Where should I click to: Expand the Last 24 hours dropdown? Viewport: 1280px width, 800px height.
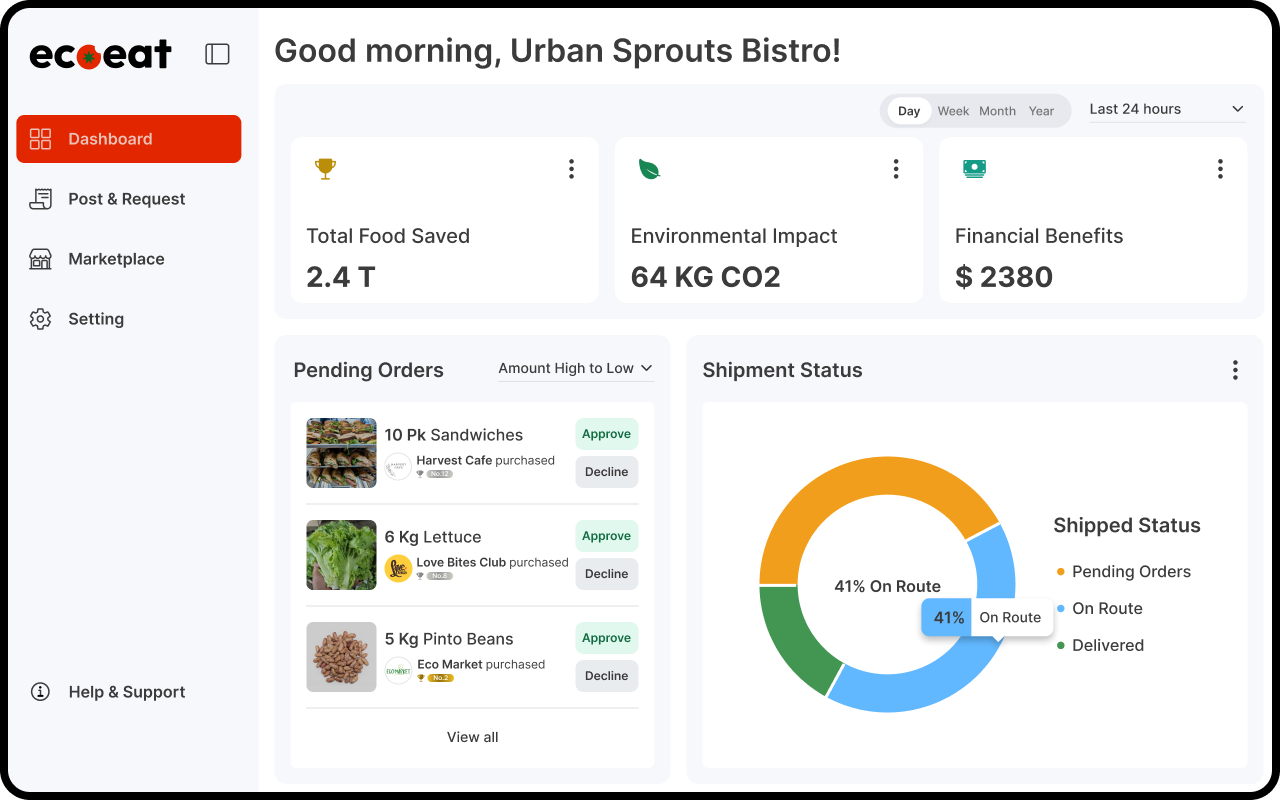pos(1166,109)
